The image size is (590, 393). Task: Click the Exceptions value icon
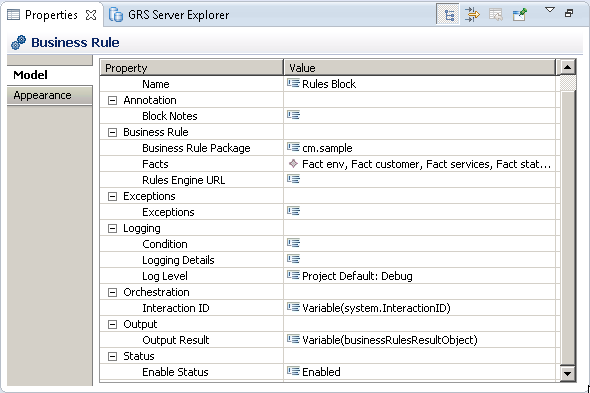point(293,211)
